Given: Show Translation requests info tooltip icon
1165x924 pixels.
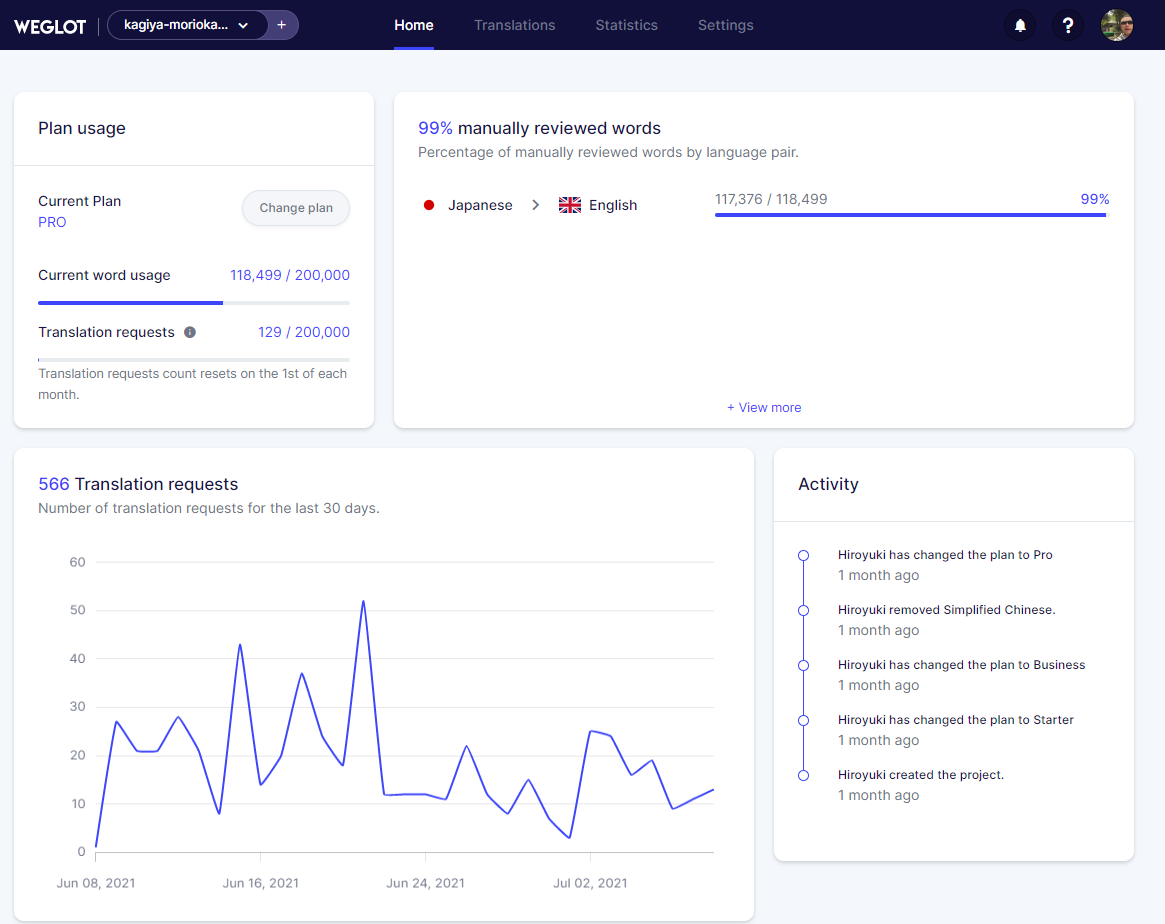Looking at the screenshot, I should point(190,332).
